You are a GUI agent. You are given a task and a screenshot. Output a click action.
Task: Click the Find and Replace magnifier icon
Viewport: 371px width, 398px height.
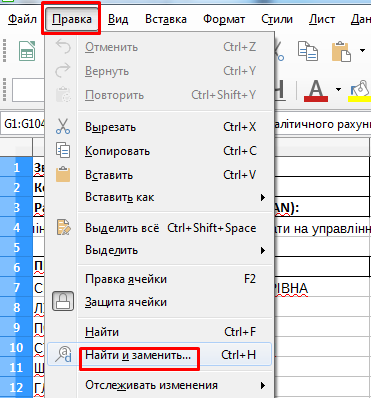click(63, 354)
